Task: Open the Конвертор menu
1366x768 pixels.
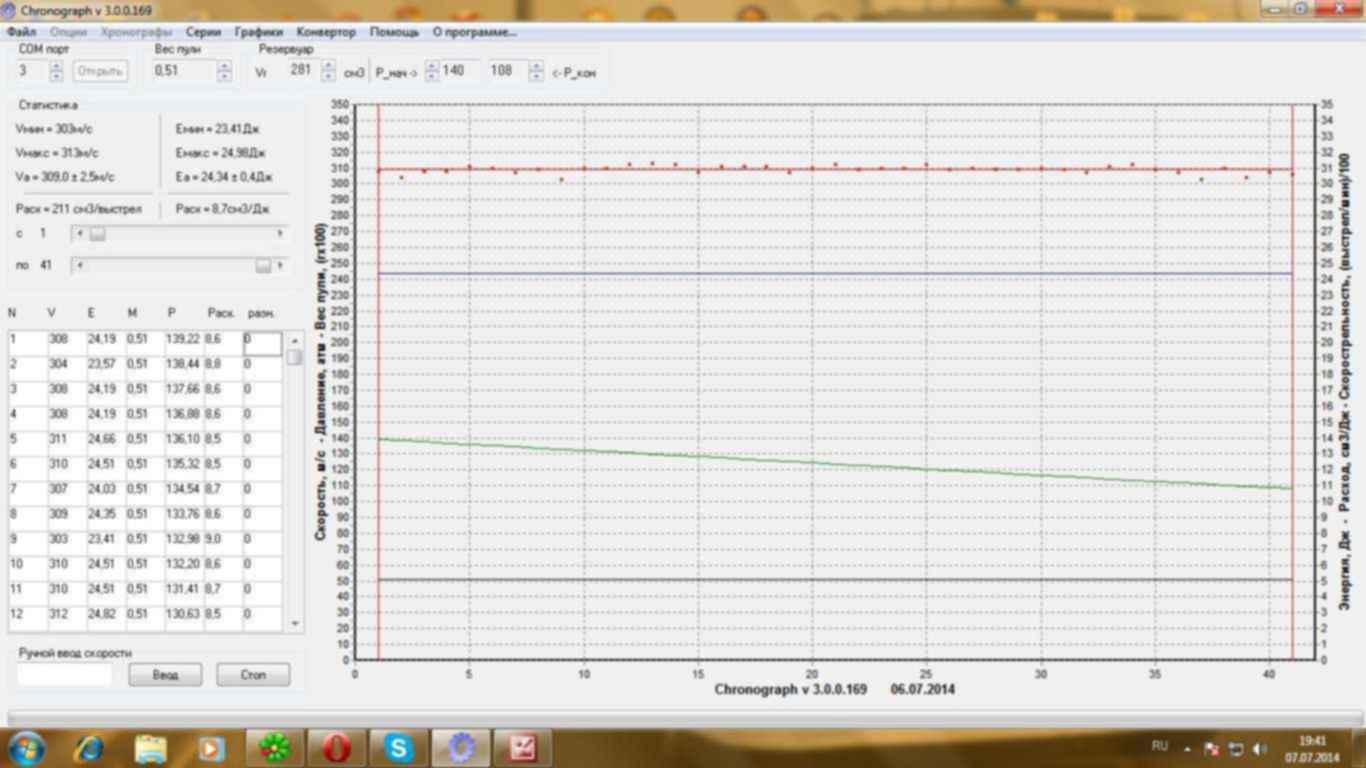Action: [326, 32]
